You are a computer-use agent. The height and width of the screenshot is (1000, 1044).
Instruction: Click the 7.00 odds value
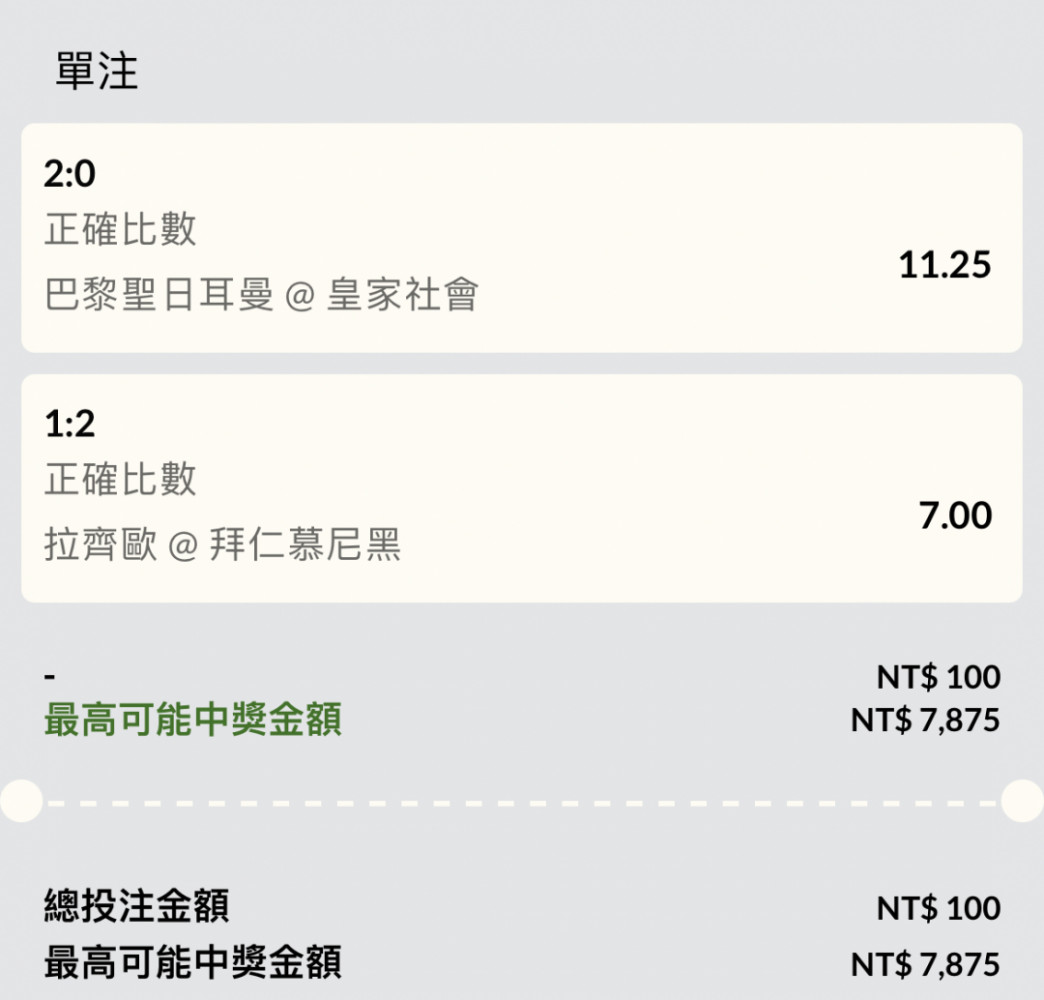(955, 515)
